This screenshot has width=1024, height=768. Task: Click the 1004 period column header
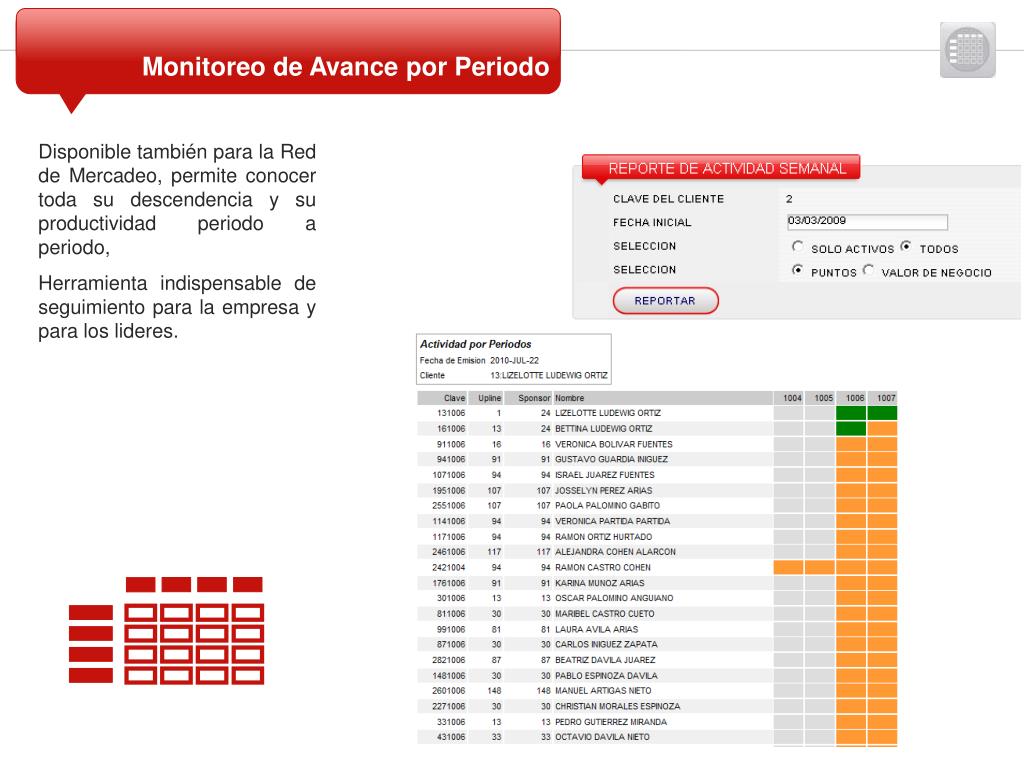(789, 398)
